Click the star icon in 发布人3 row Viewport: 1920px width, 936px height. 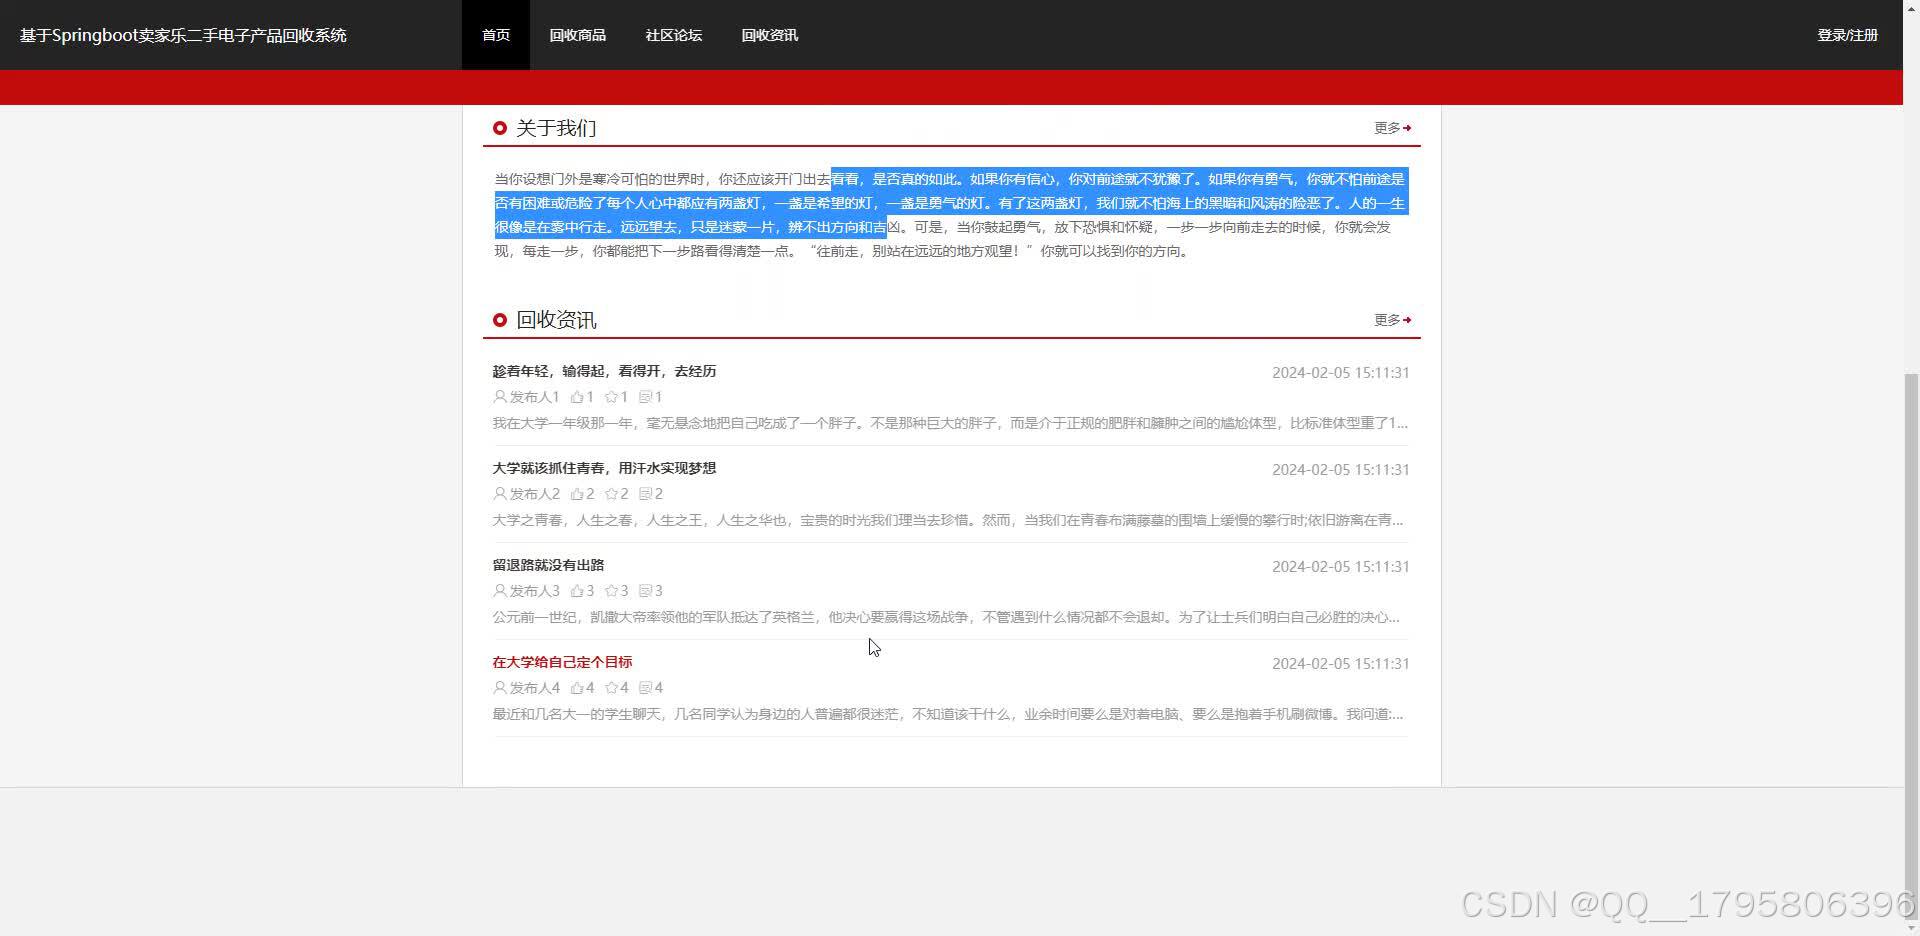pyautogui.click(x=611, y=591)
